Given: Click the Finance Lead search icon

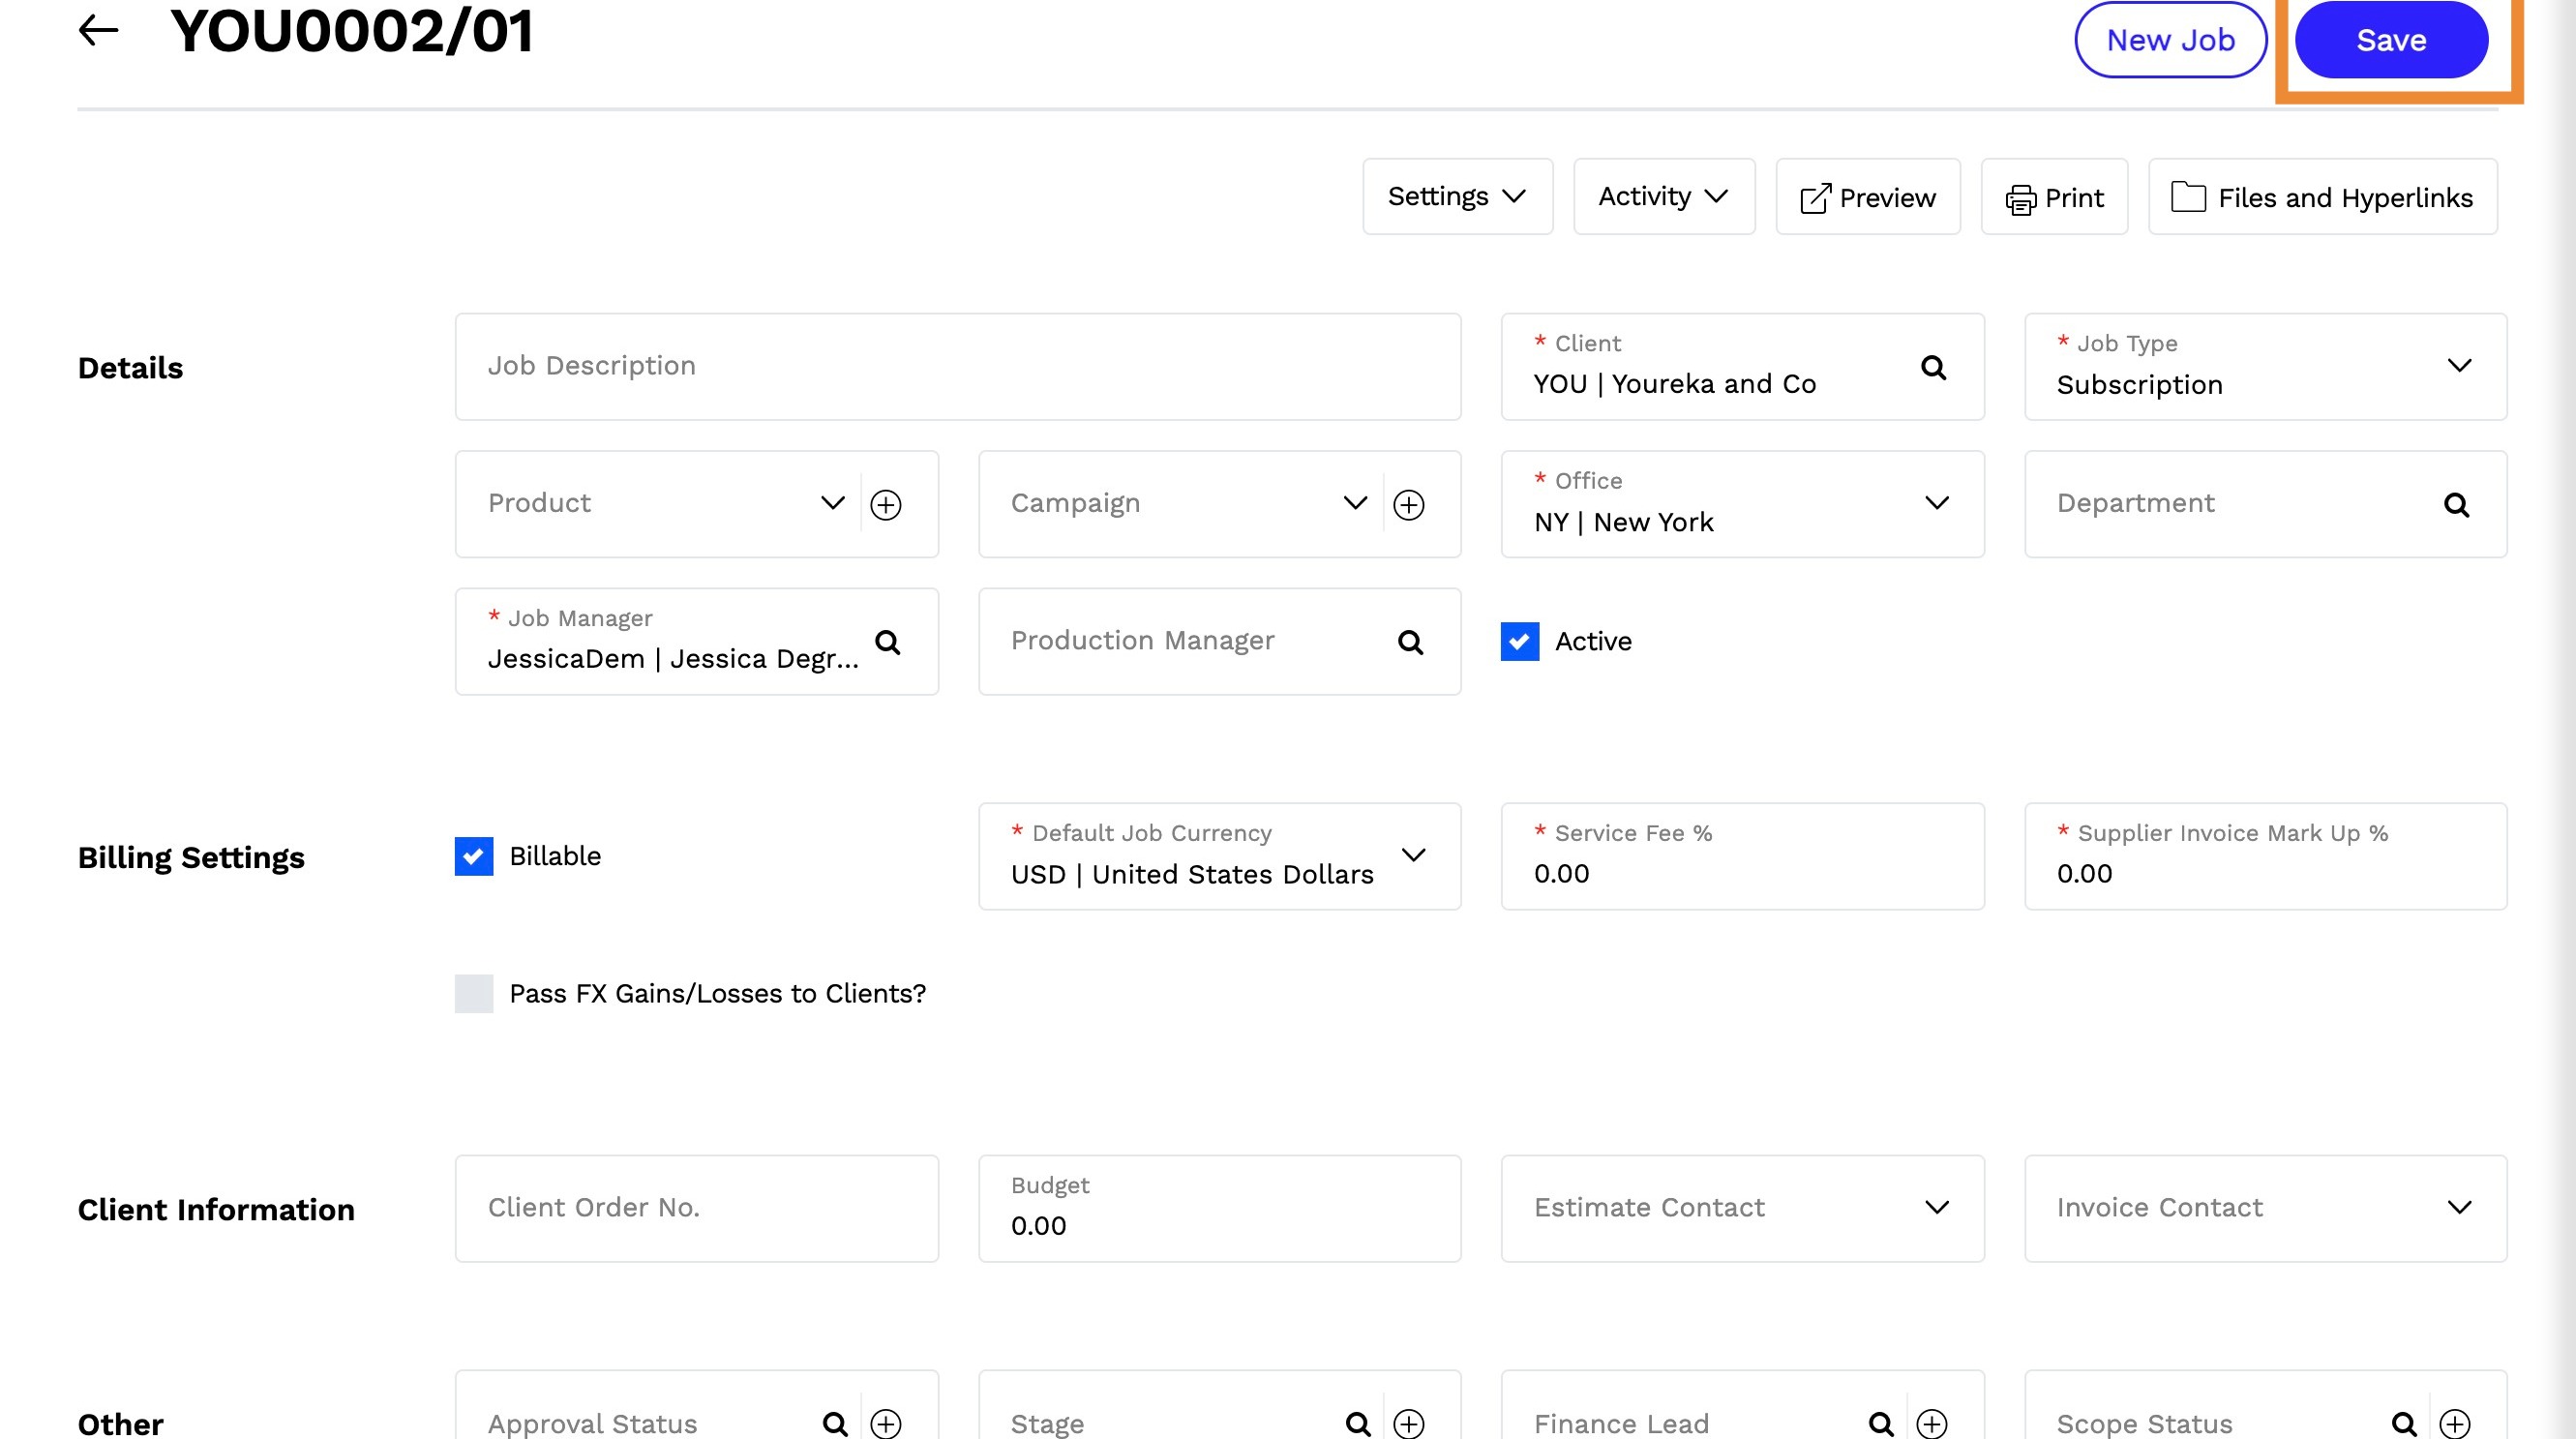Looking at the screenshot, I should tap(1880, 1422).
